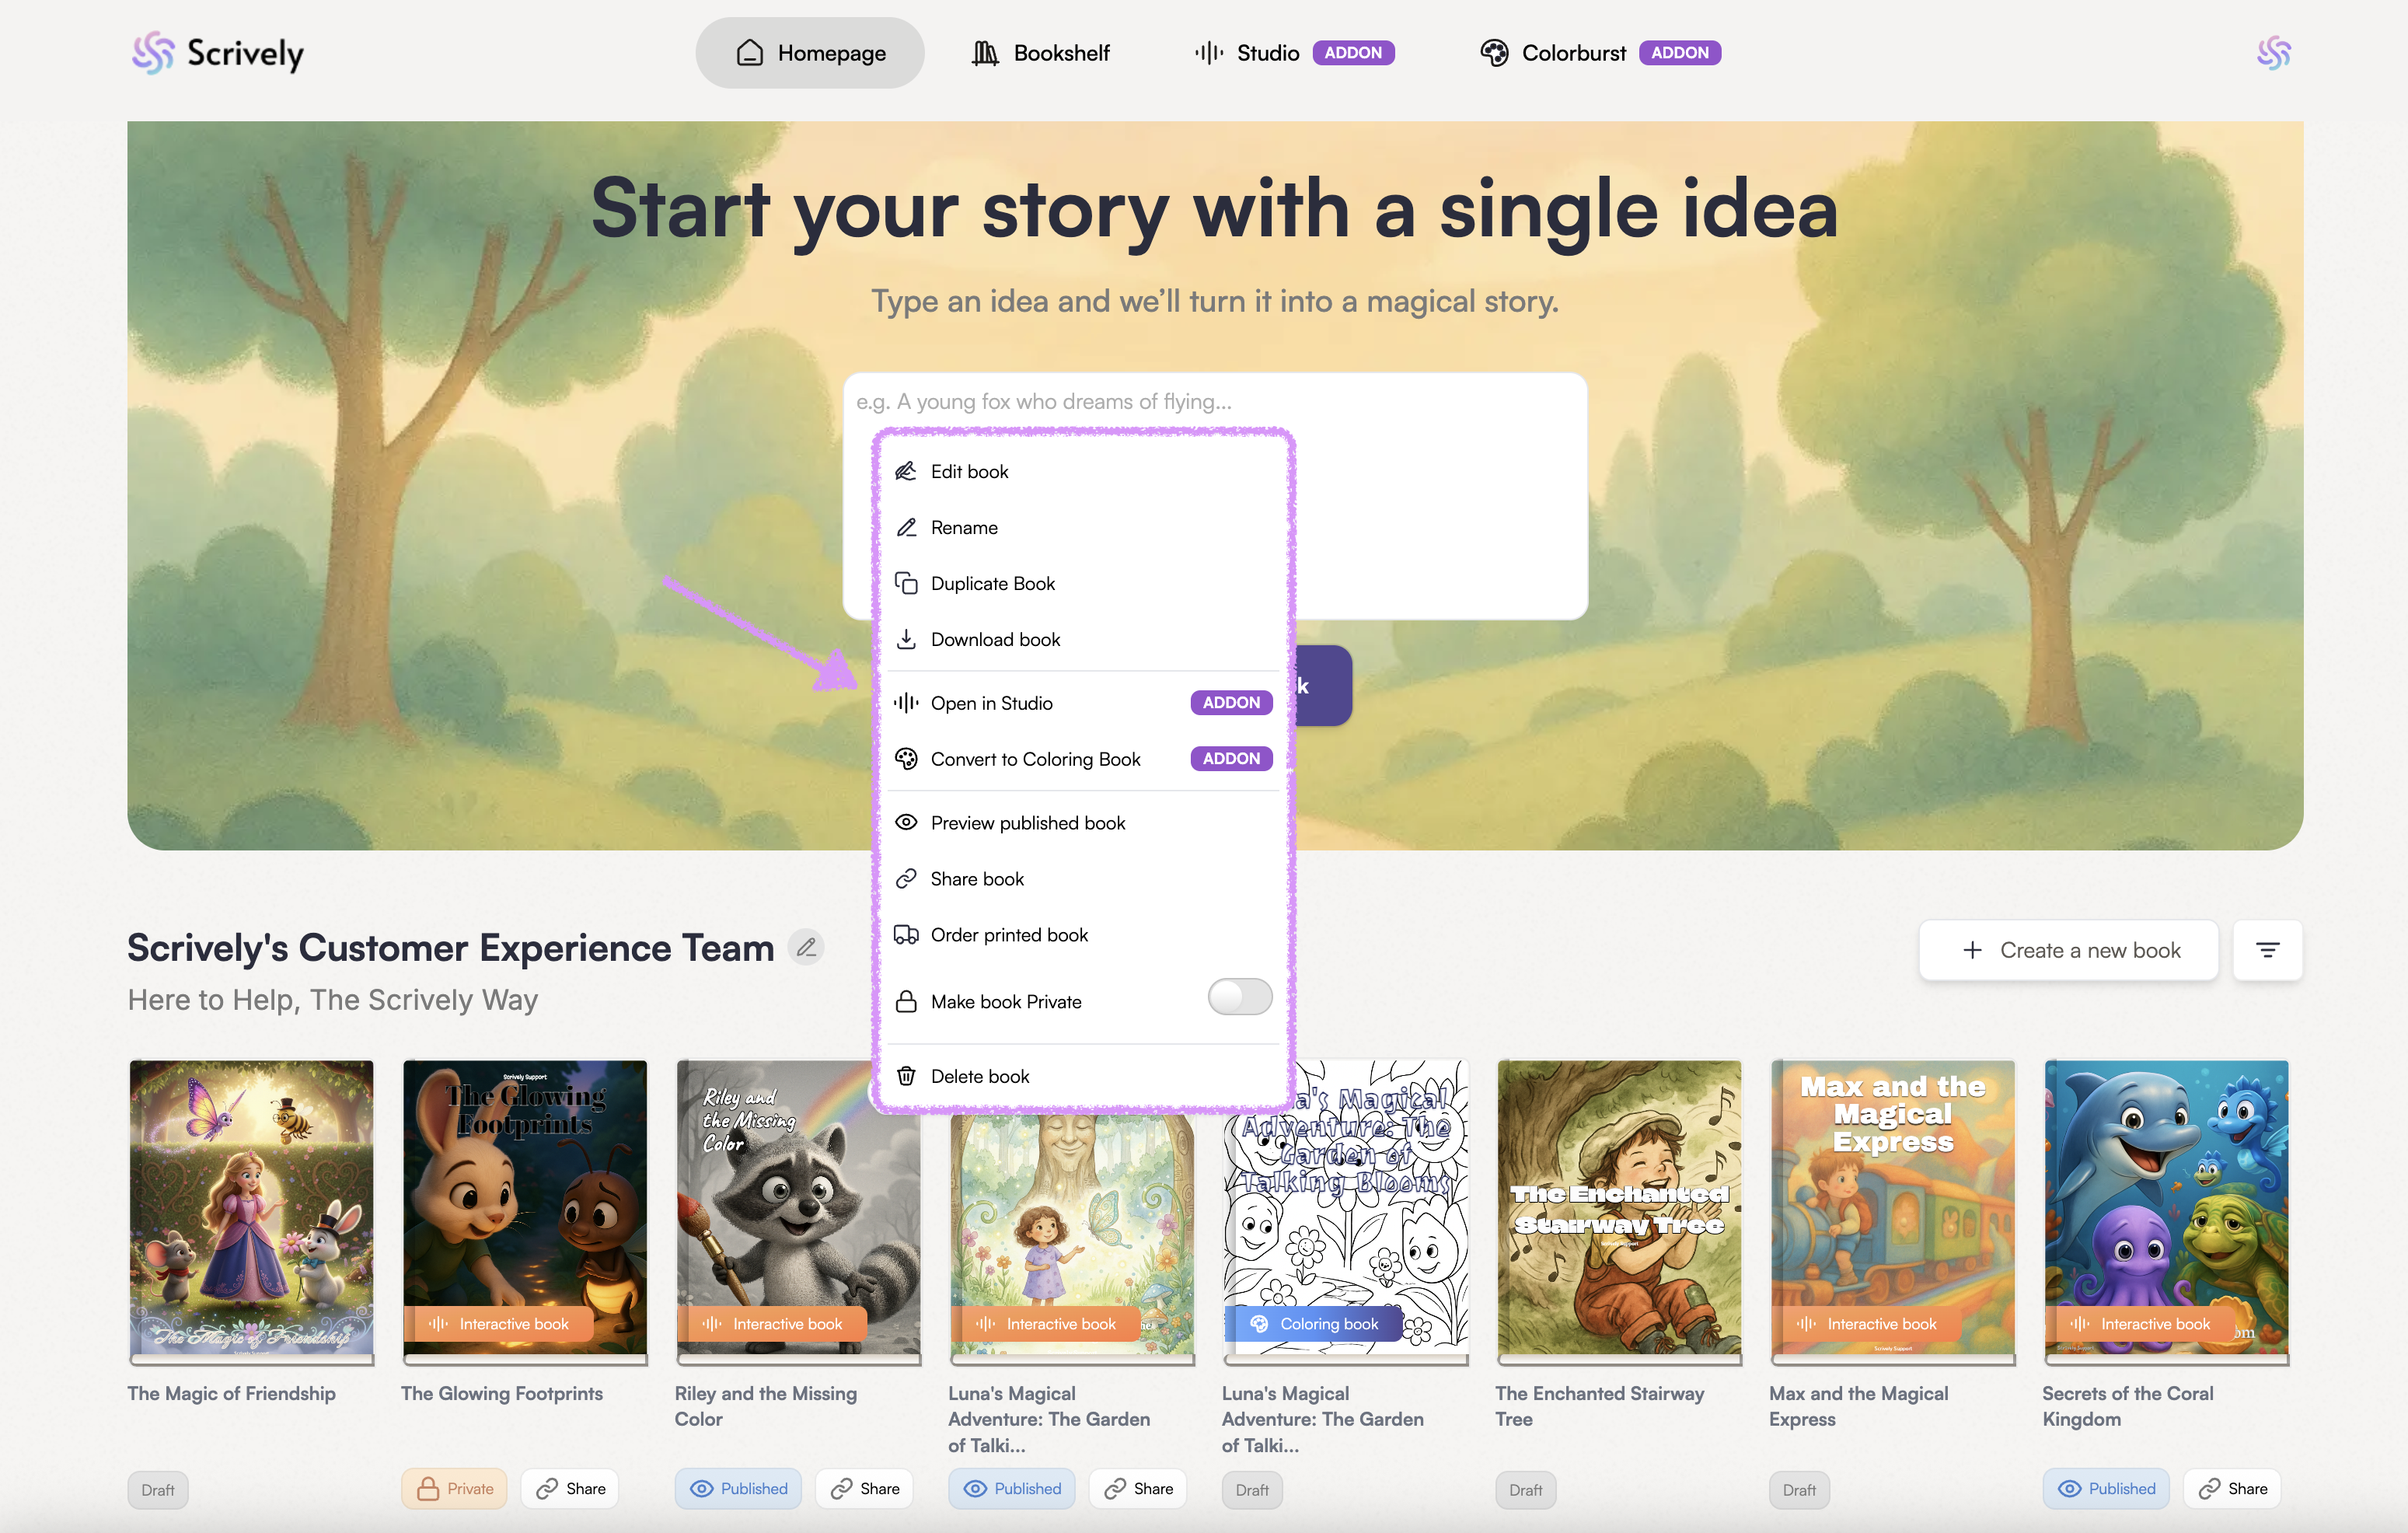Click the trash icon for Delete book
The width and height of the screenshot is (2408, 1533).
click(906, 1076)
